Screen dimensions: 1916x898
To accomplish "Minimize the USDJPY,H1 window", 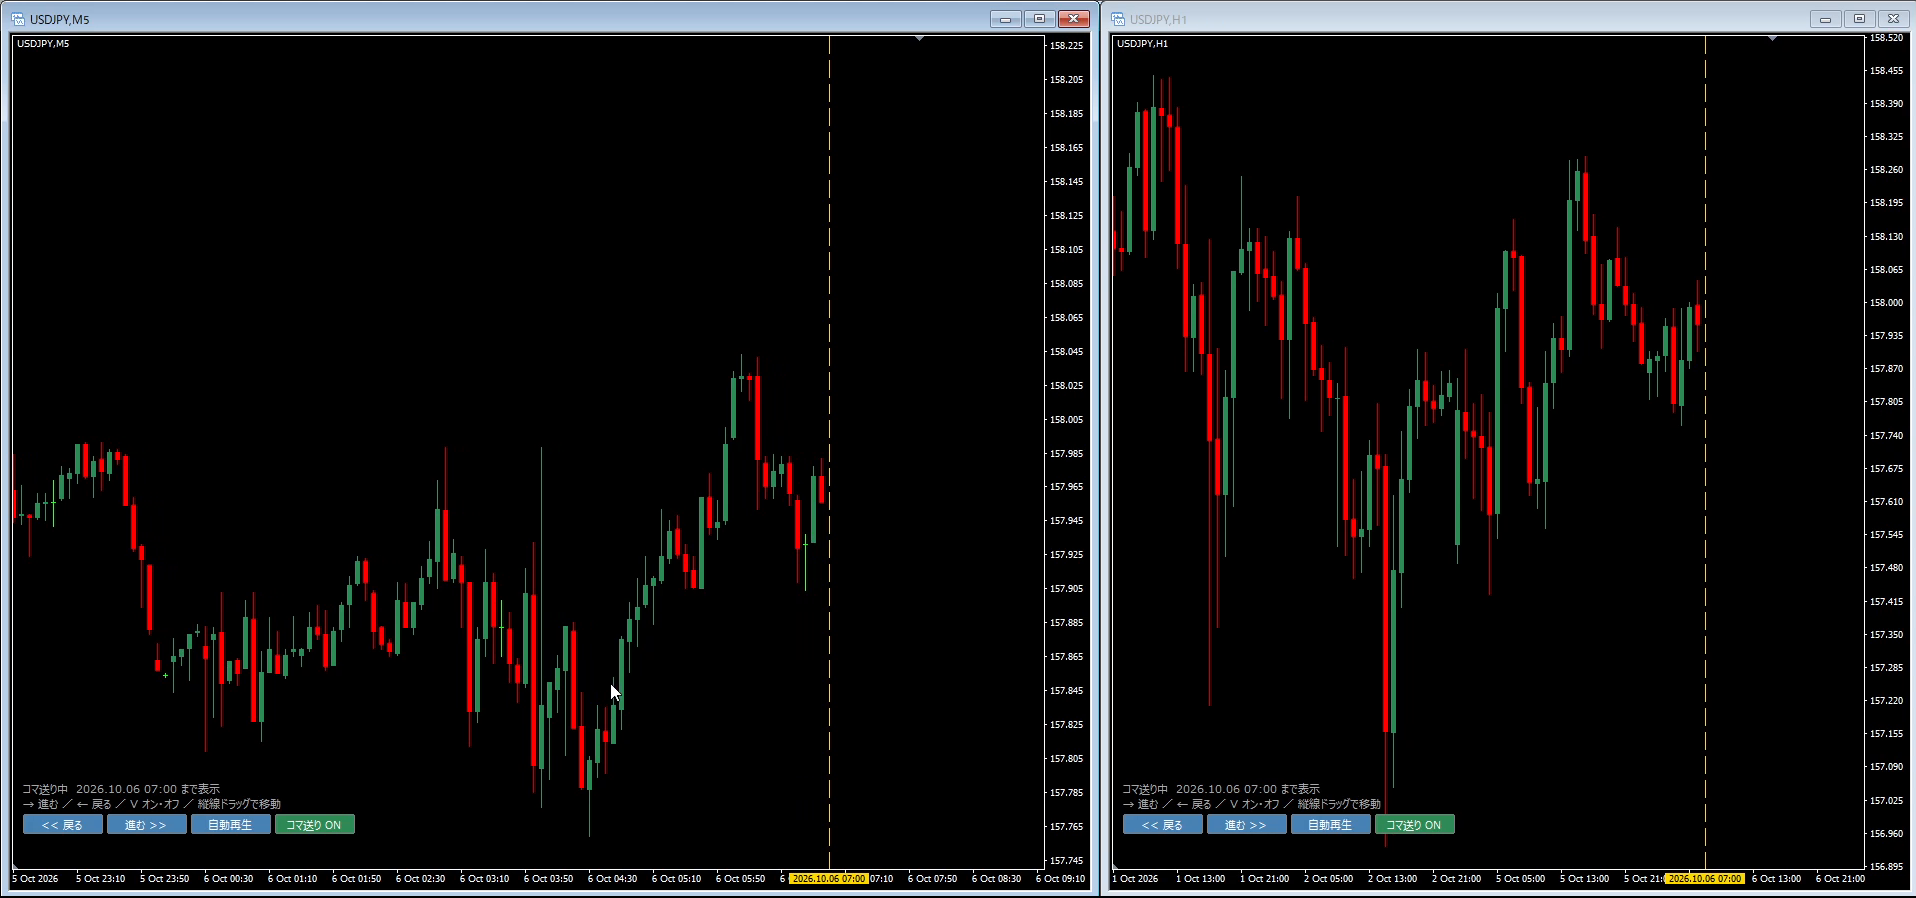I will [x=1825, y=19].
